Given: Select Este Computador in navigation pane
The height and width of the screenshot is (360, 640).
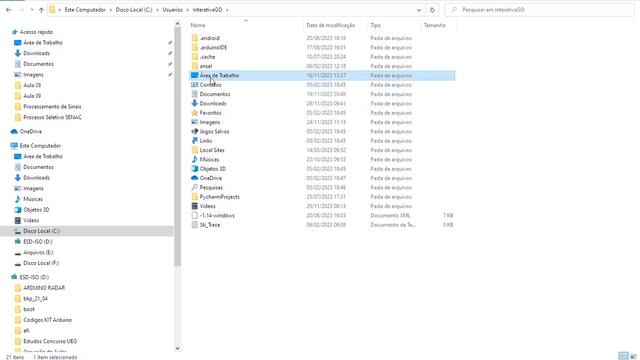Looking at the screenshot, I should tap(40, 146).
